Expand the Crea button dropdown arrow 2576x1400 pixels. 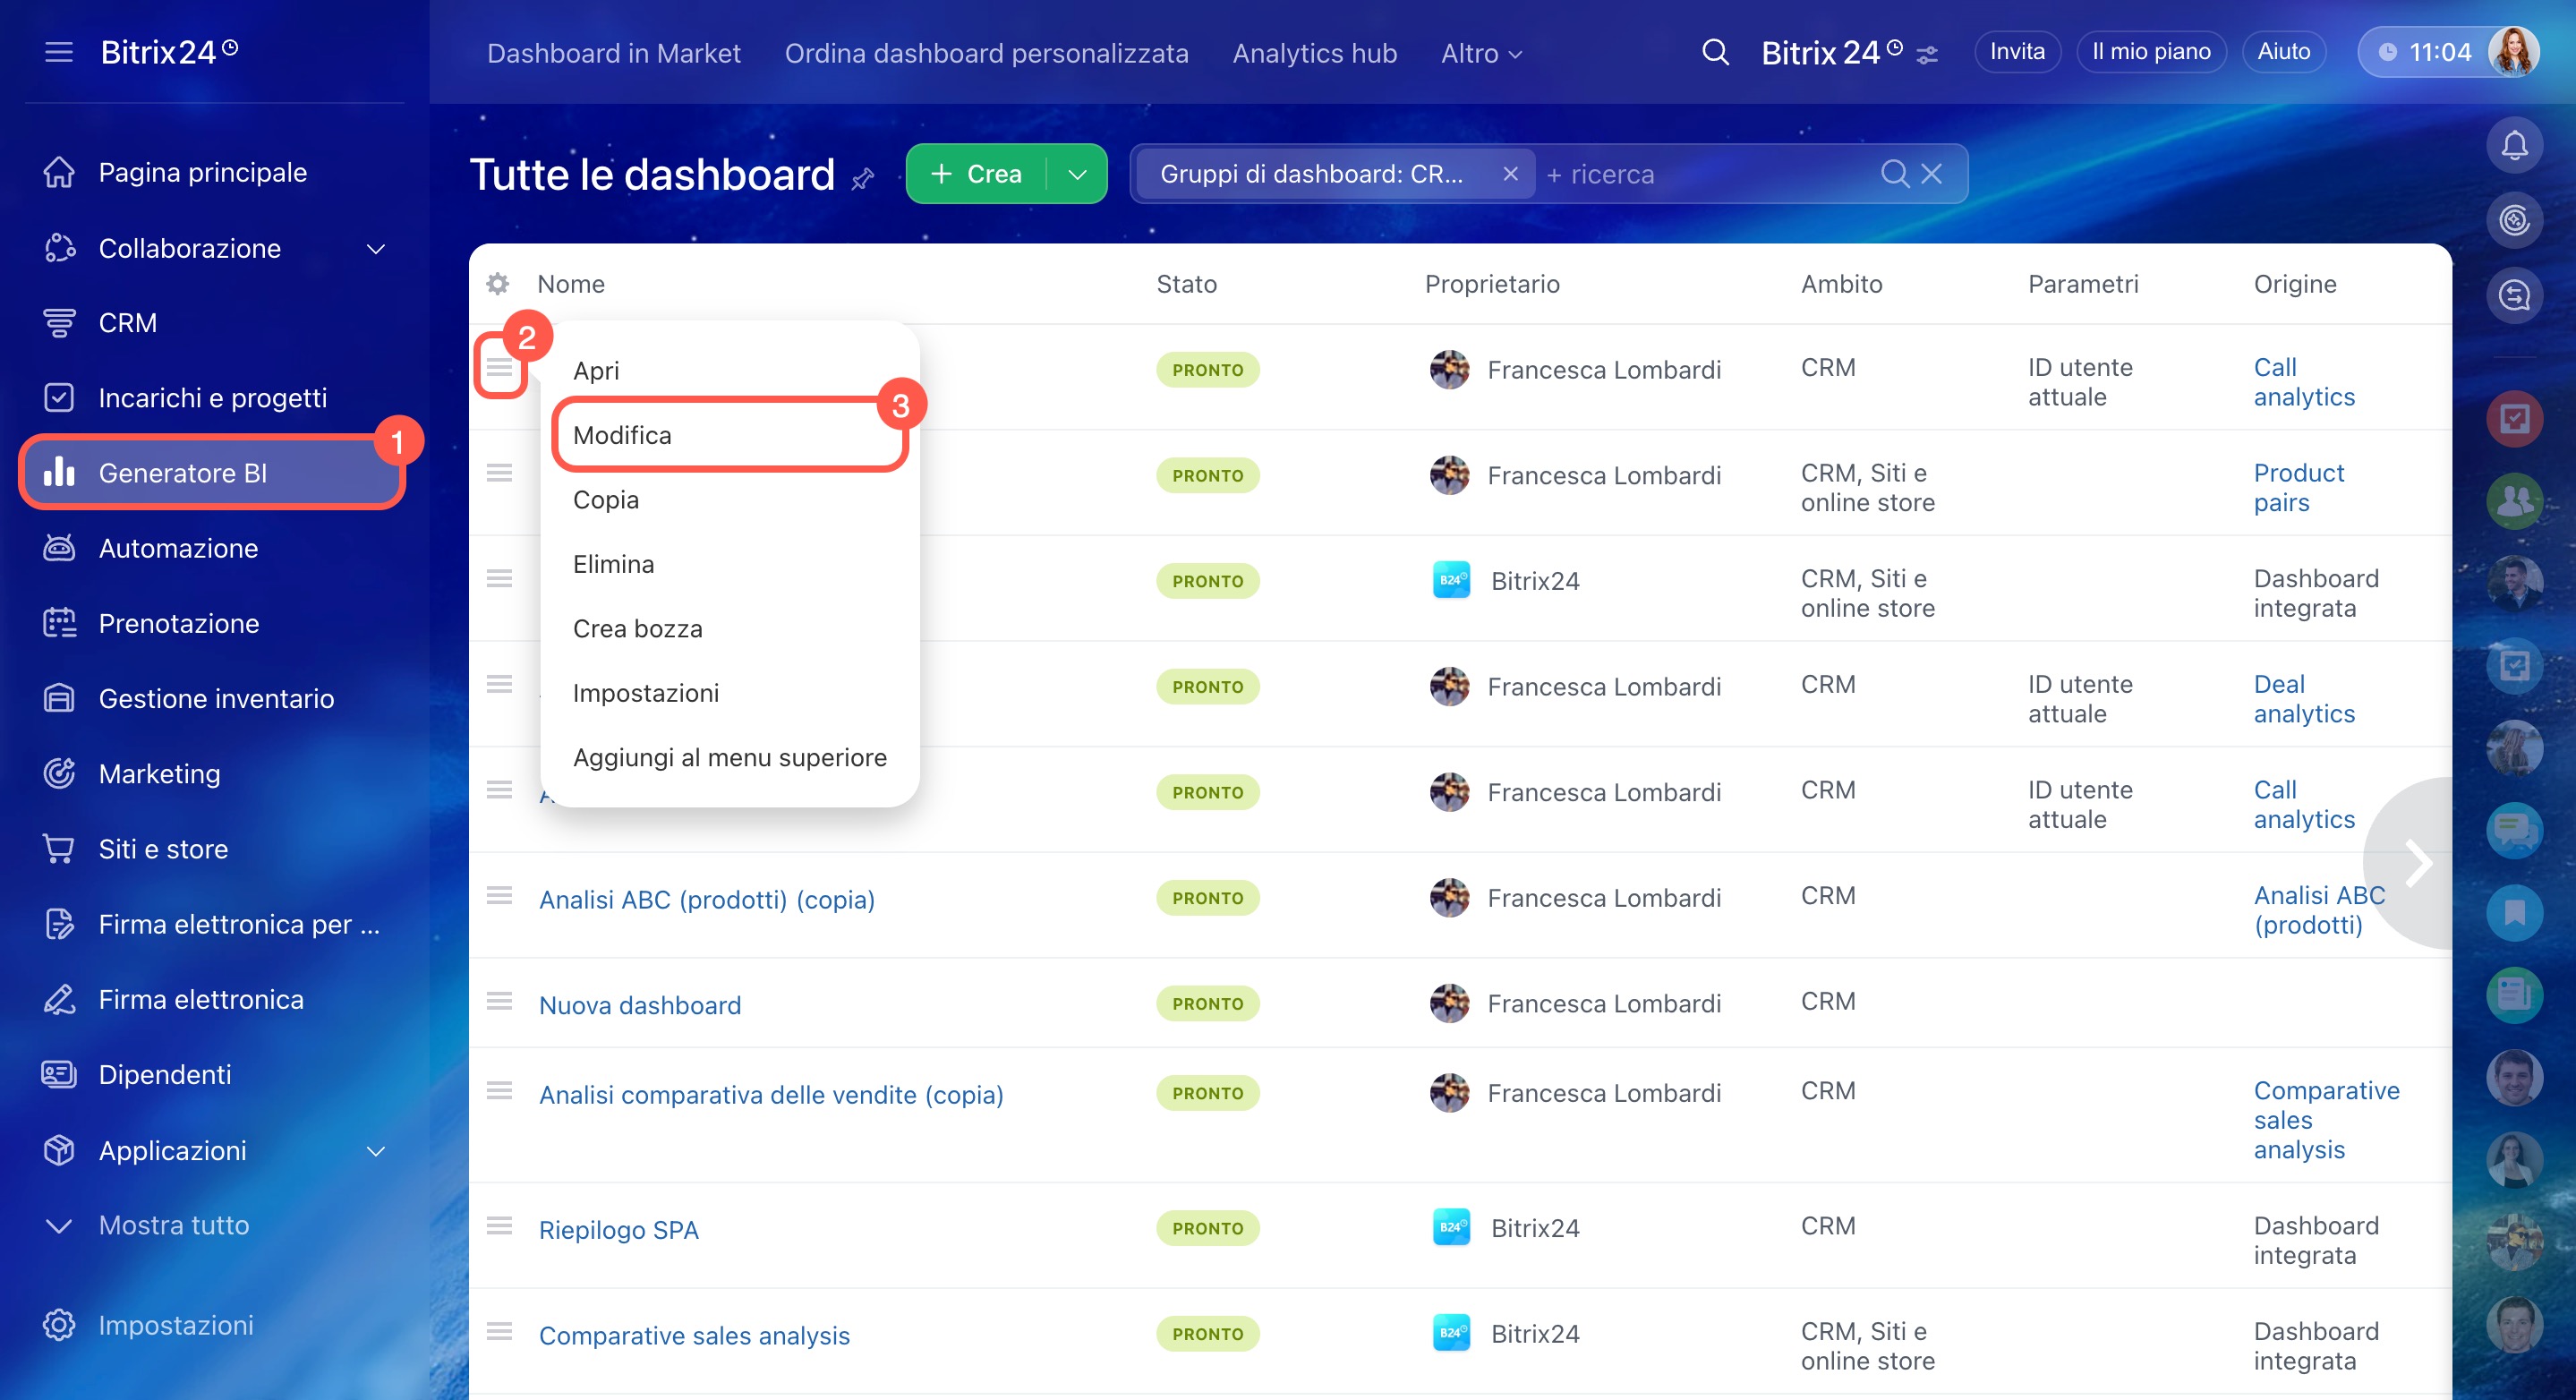point(1077,174)
